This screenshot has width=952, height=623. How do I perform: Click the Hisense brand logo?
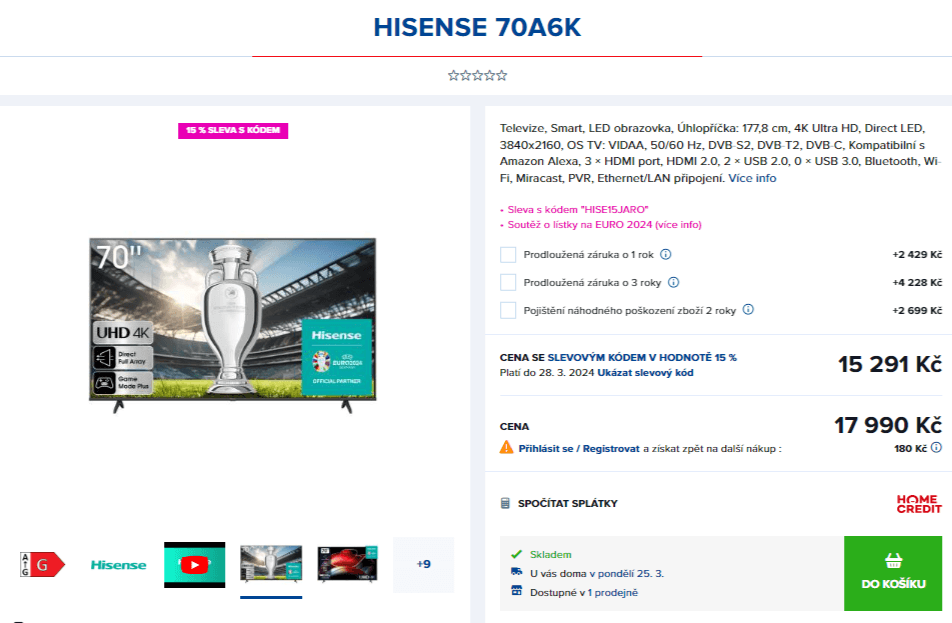118,565
